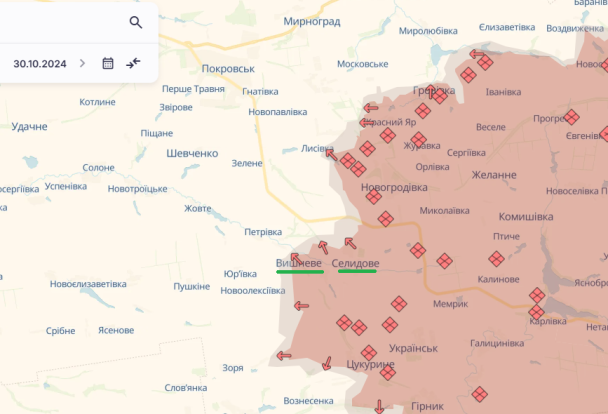Screen dimensions: 608x414
Task: Click the Українськ town label
Action: (413, 348)
